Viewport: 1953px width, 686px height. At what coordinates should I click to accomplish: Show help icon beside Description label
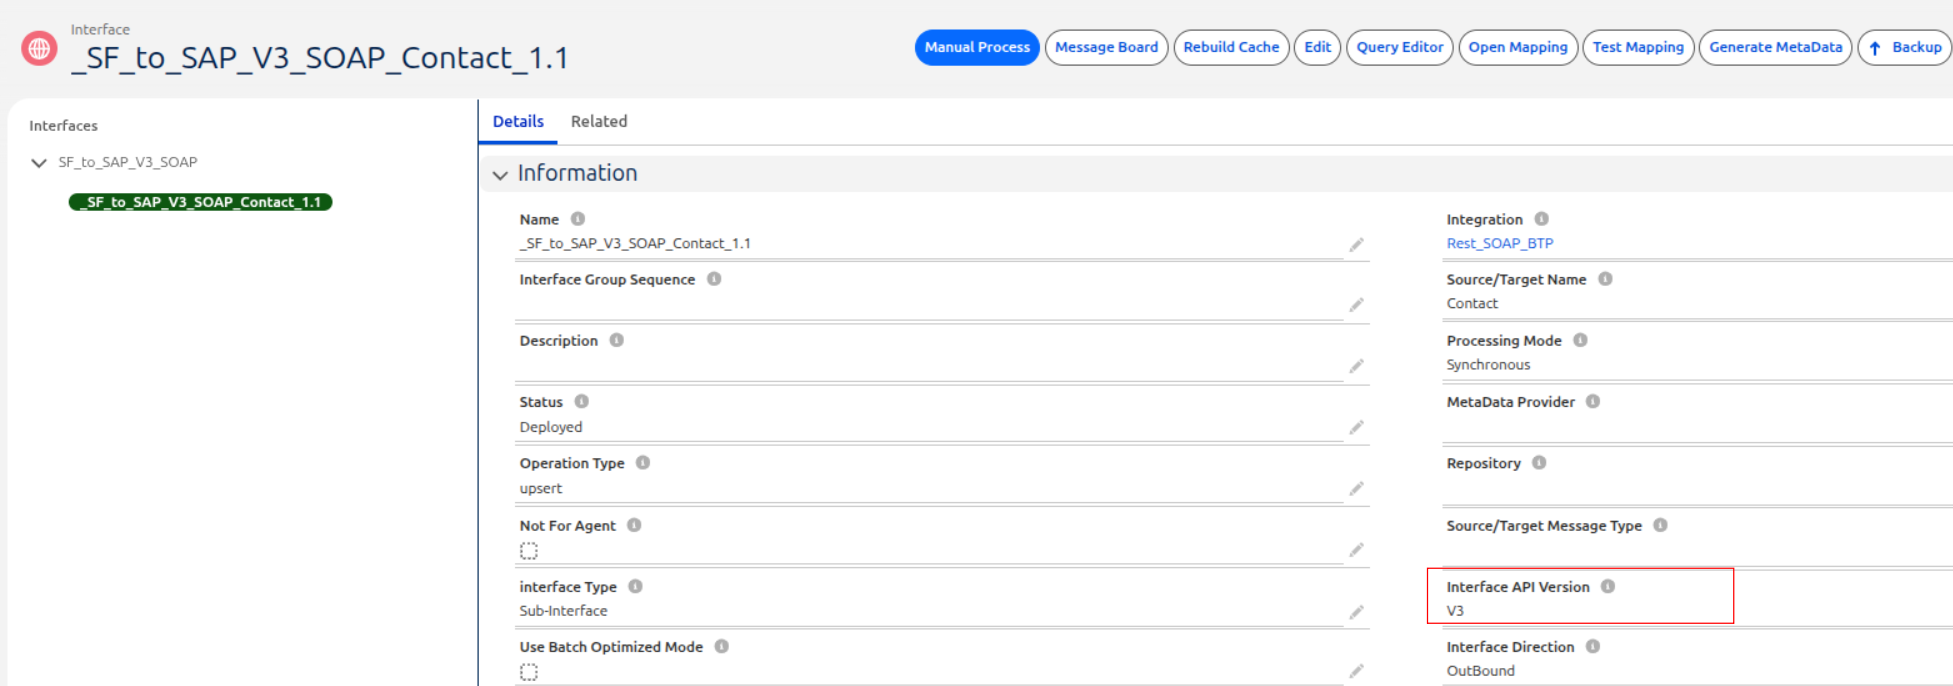pos(617,340)
